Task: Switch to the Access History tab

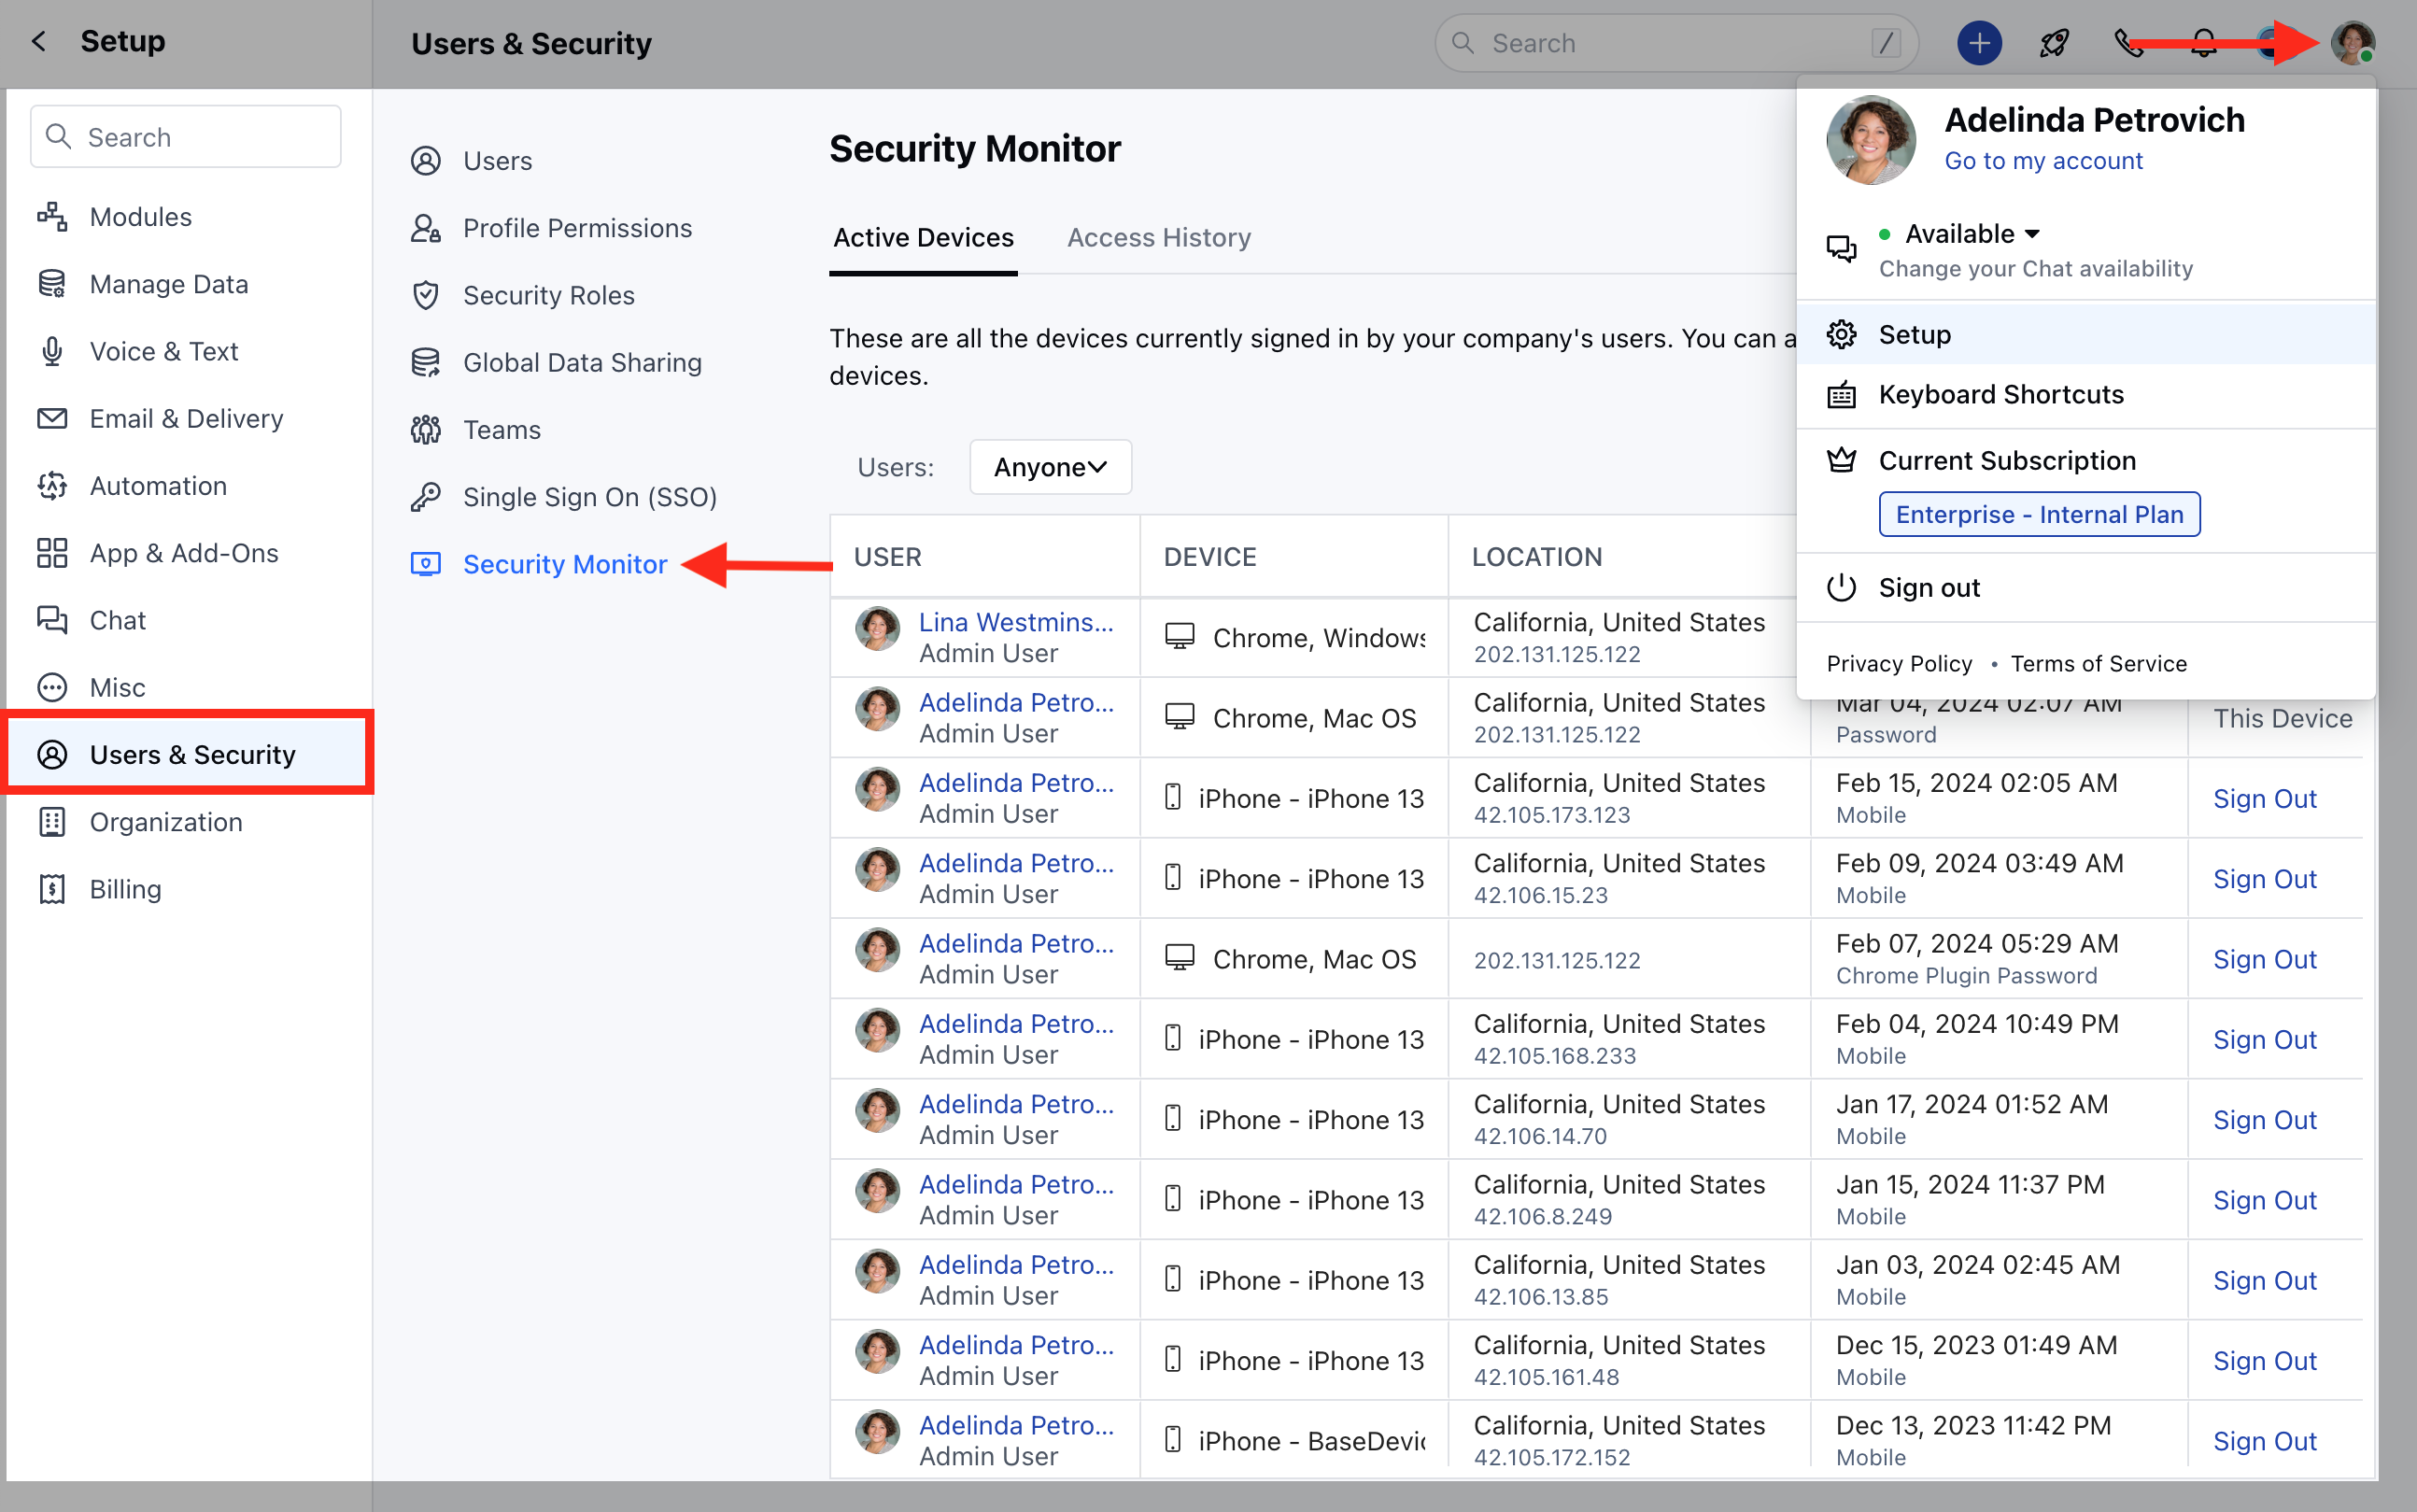Action: pos(1158,238)
